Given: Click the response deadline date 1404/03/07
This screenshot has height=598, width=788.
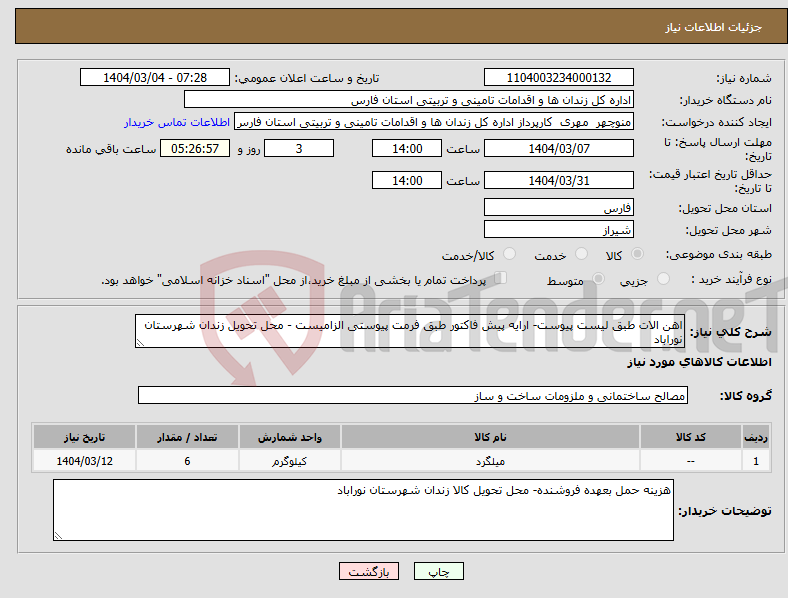Looking at the screenshot, I should (559, 148).
